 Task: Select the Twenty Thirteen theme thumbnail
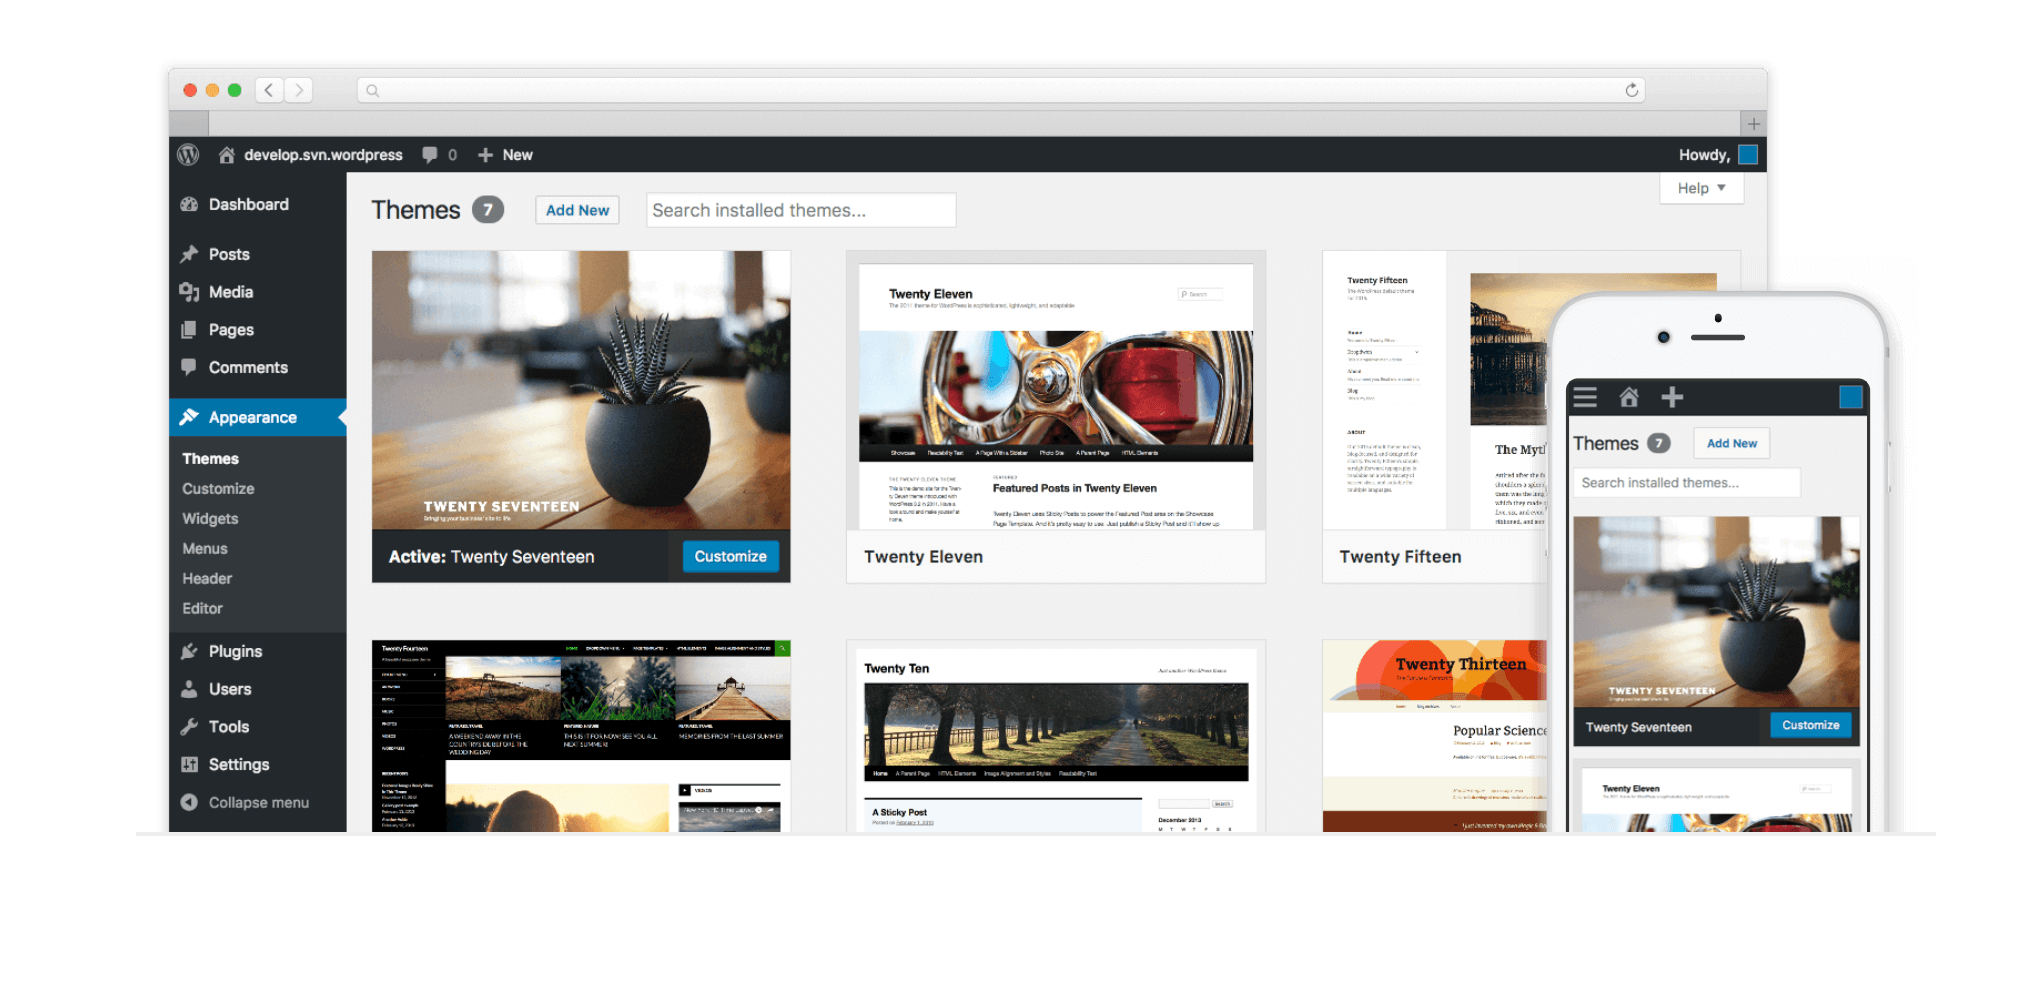click(1434, 736)
